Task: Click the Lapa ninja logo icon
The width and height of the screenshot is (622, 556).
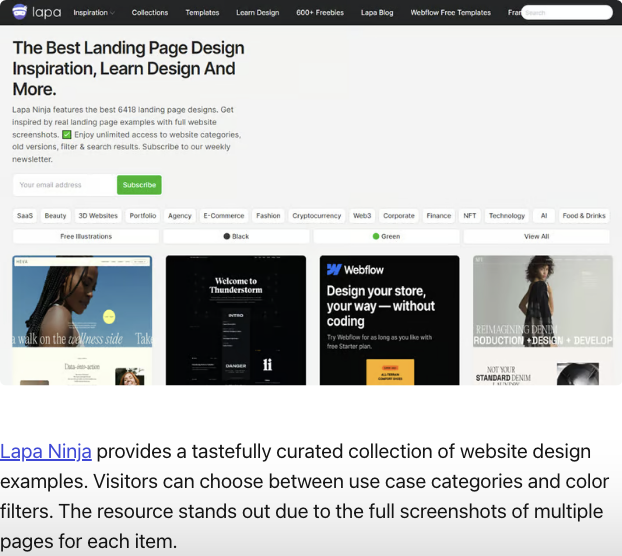Action: tap(19, 12)
